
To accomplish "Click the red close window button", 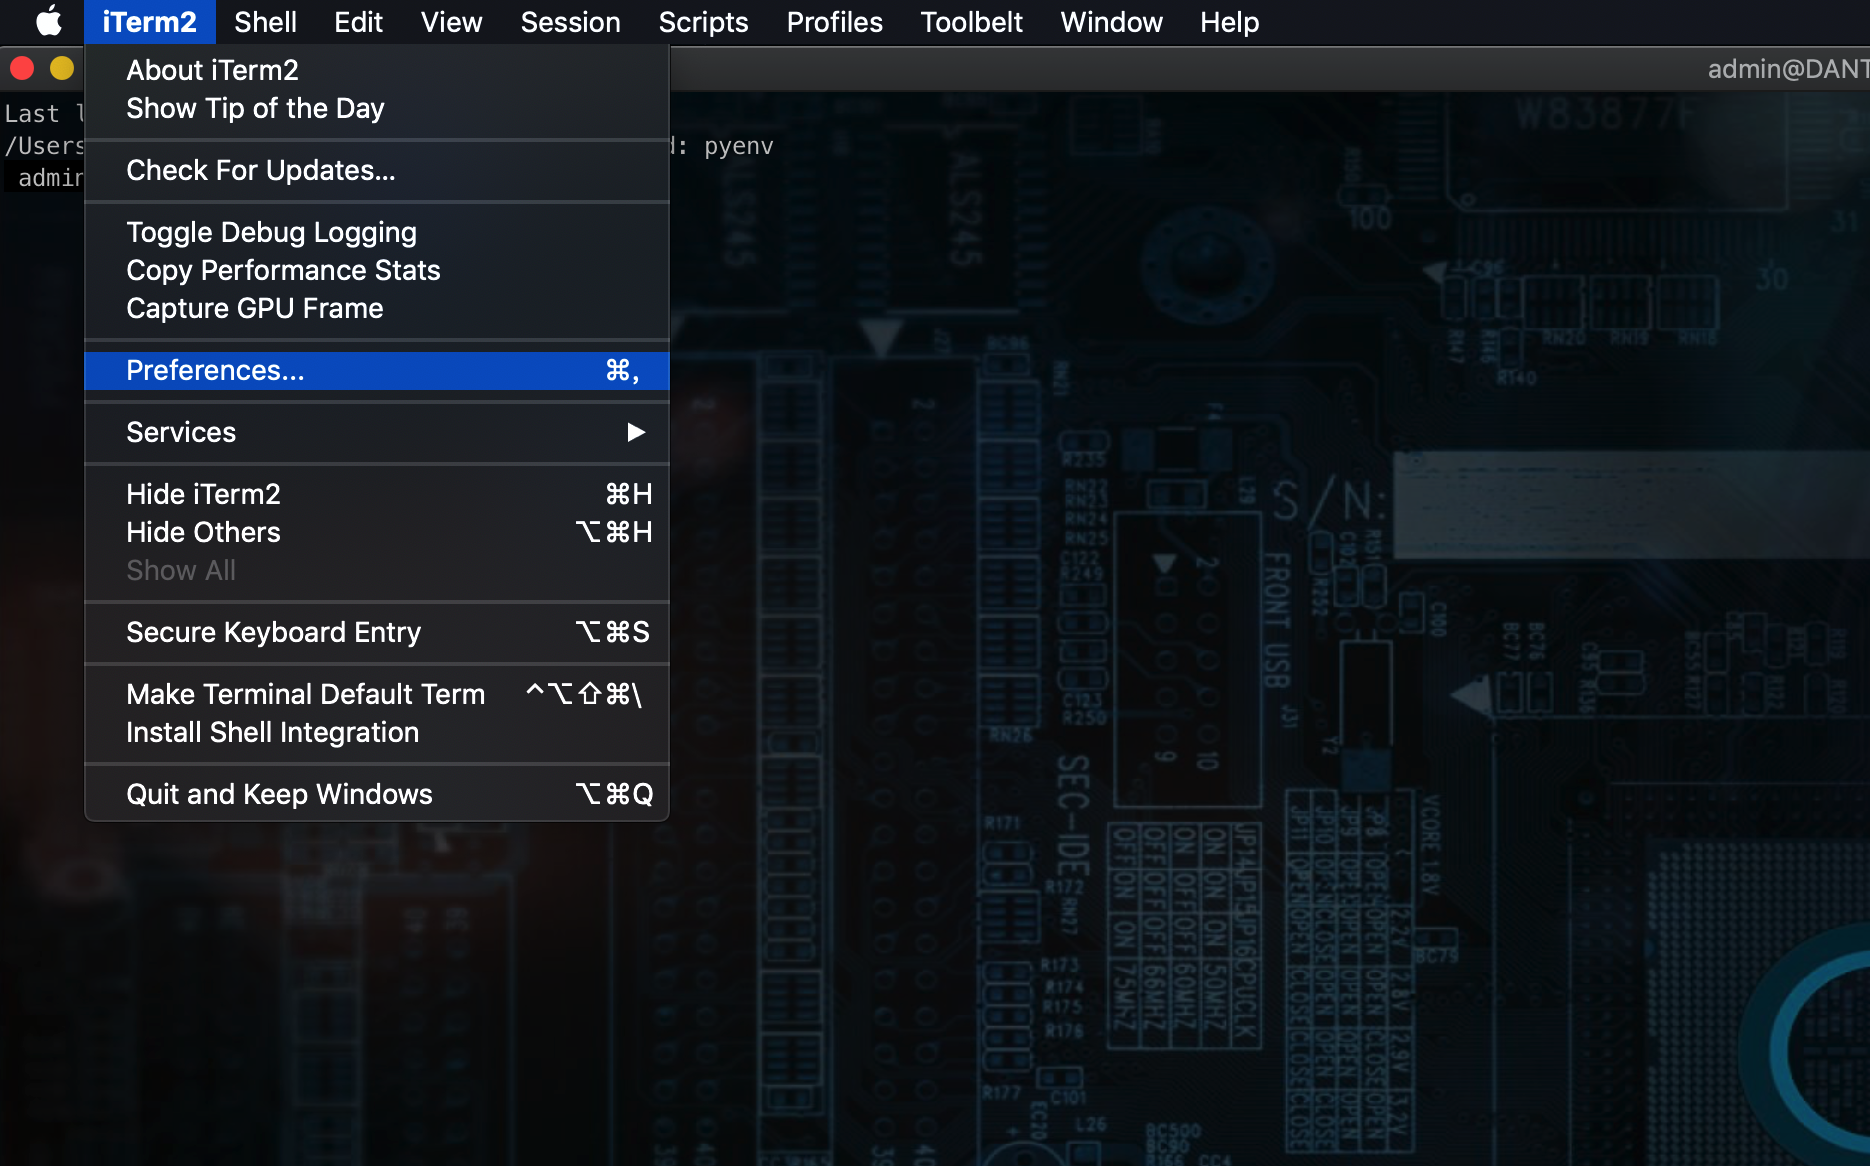I will point(22,68).
